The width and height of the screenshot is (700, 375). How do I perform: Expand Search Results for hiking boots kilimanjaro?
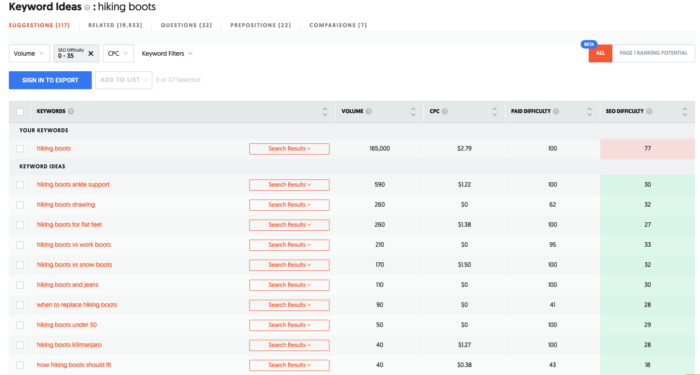289,345
